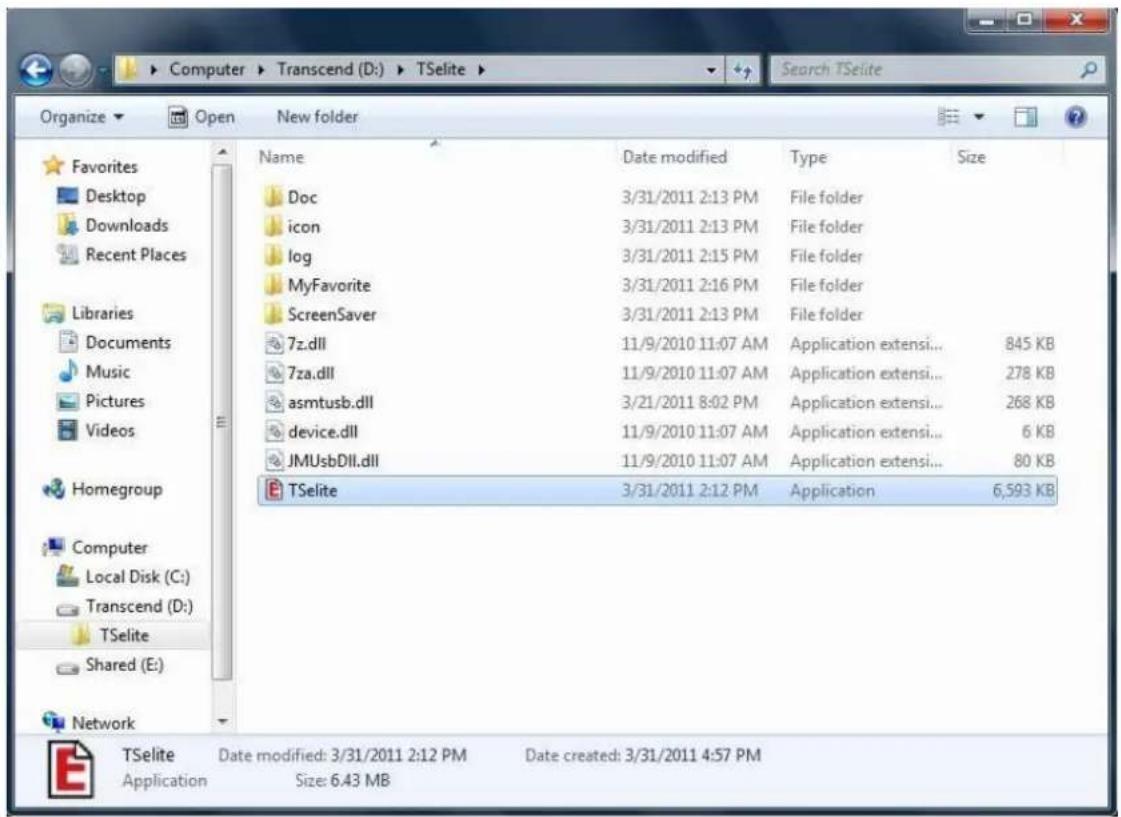The width and height of the screenshot is (1121, 817).
Task: Click asmtusb.dll date 3/21/2011 8:02 PM
Action: click(x=689, y=402)
